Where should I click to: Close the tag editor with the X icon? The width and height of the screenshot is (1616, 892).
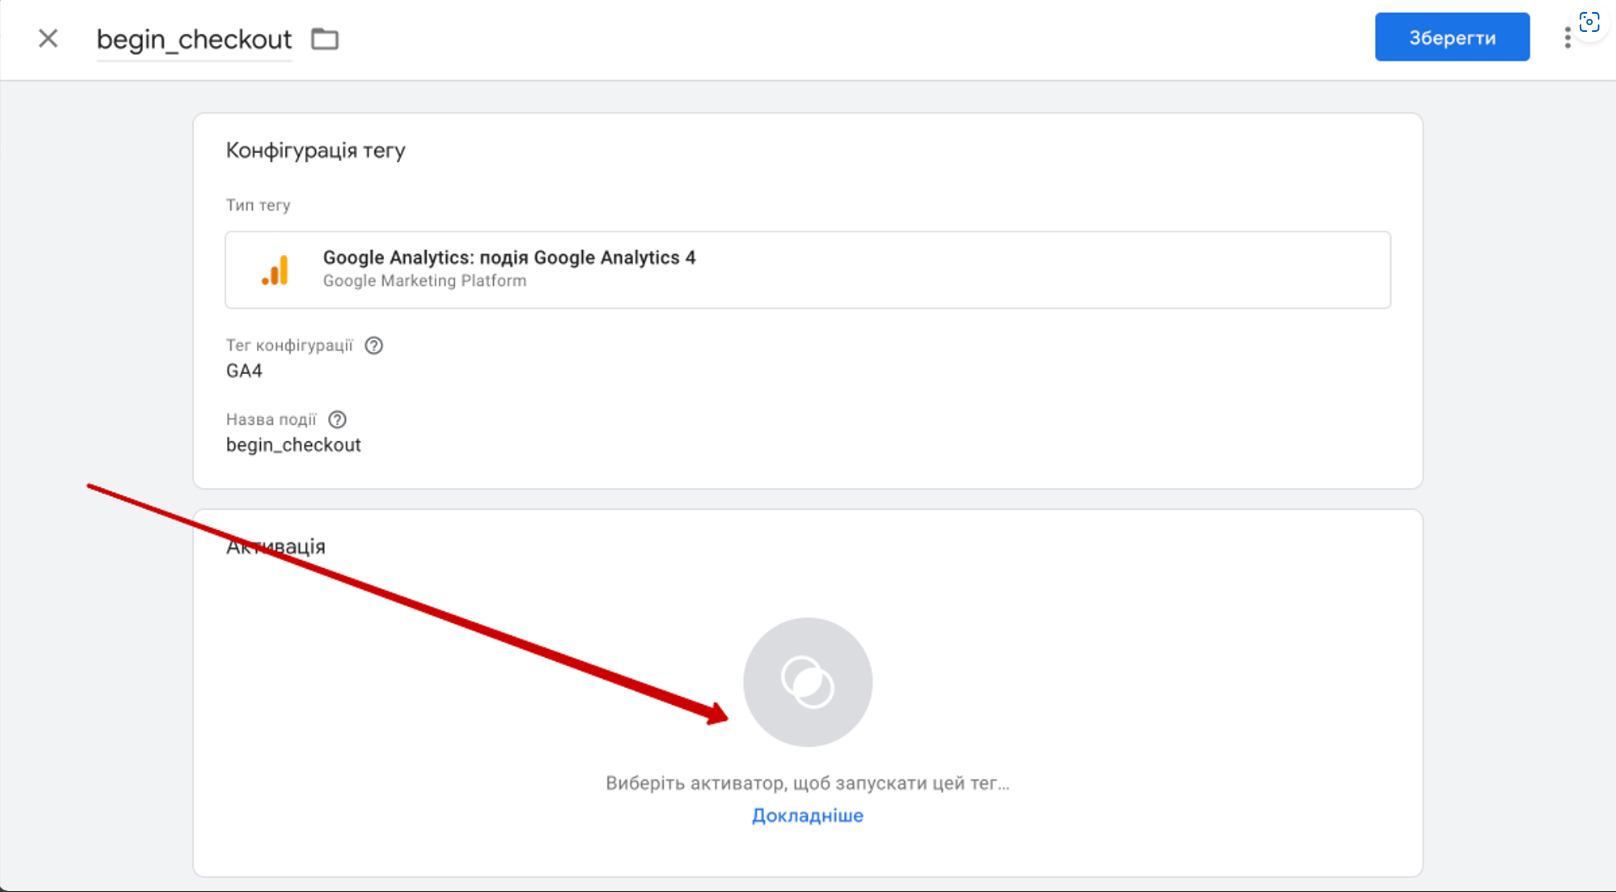point(48,39)
